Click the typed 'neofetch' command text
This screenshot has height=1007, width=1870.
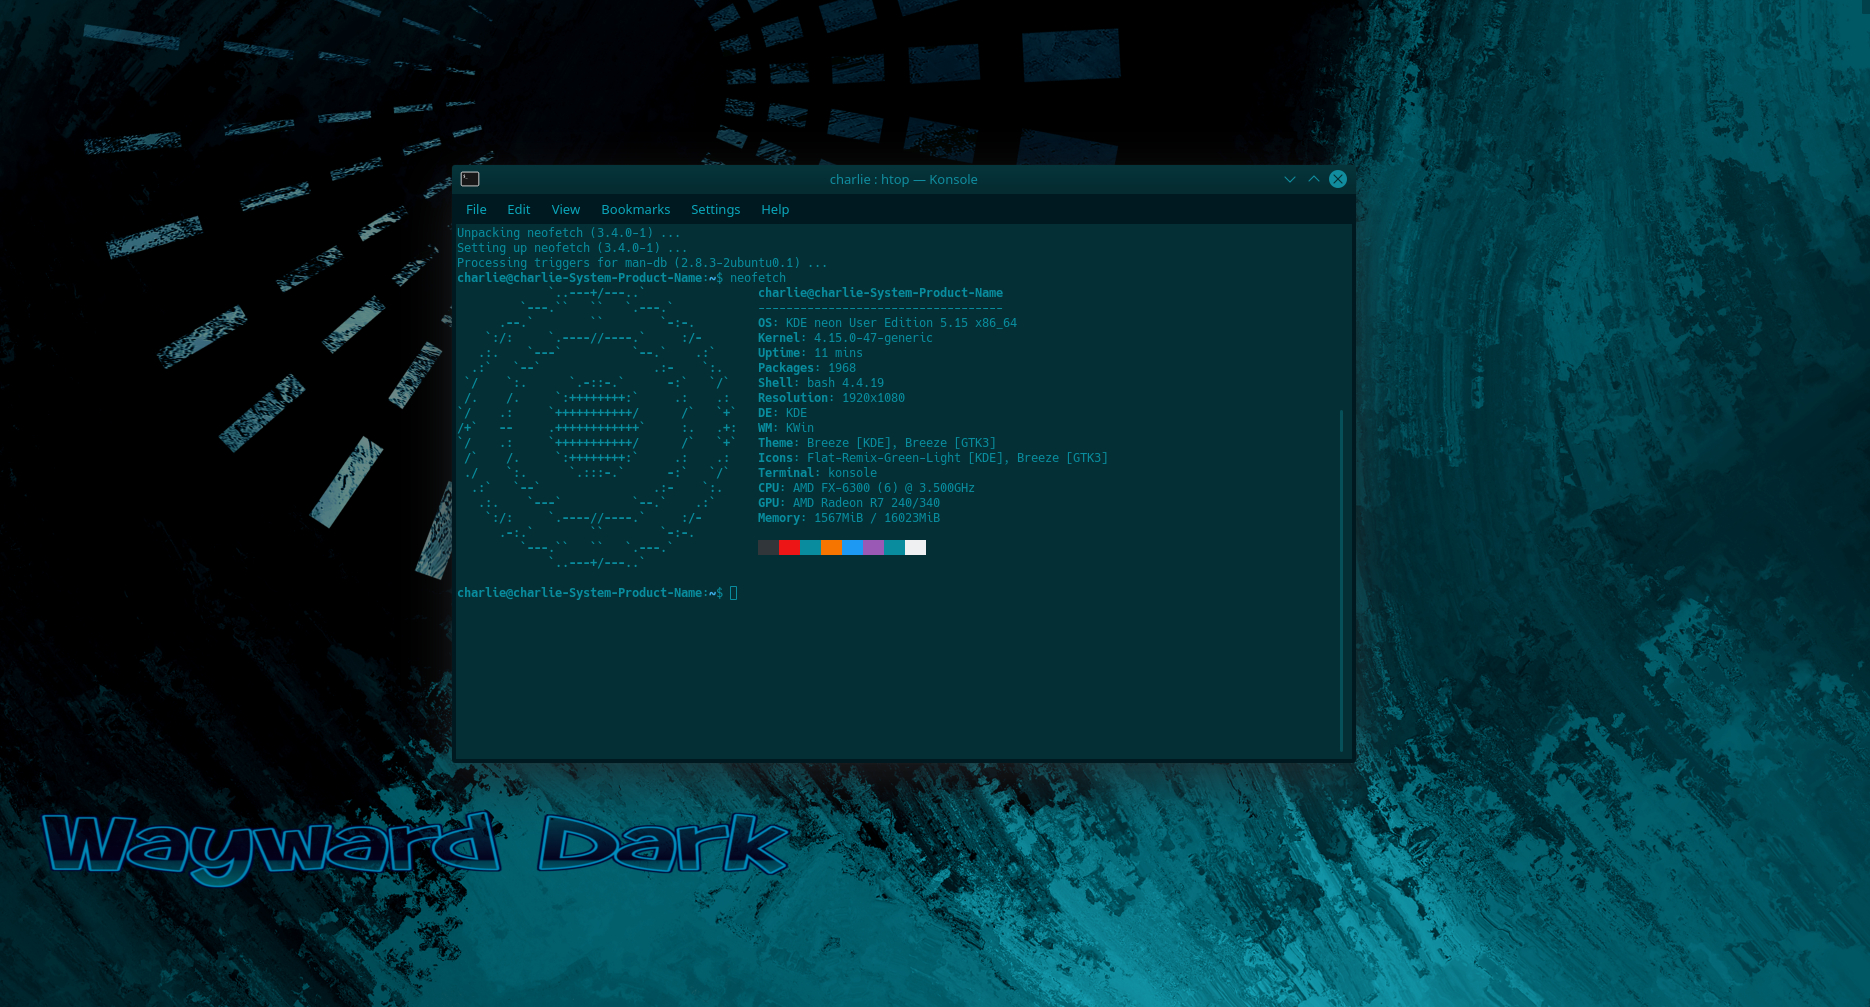pos(758,278)
